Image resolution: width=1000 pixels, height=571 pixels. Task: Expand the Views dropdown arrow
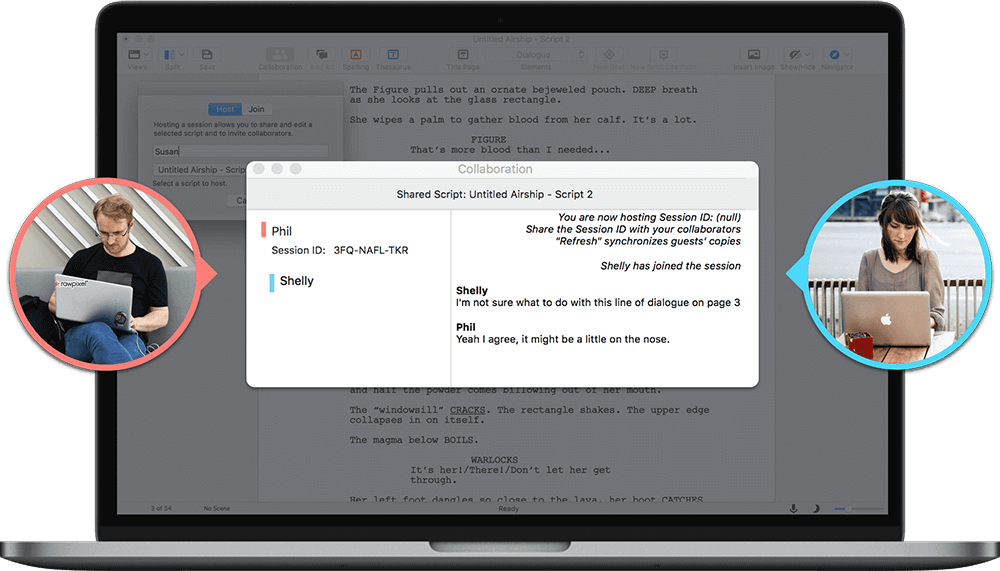(x=146, y=55)
